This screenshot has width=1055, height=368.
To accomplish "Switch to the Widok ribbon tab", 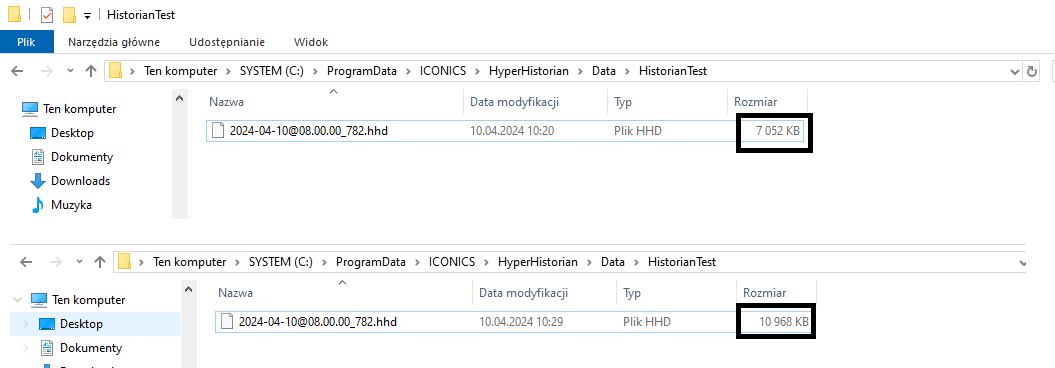I will [x=311, y=42].
